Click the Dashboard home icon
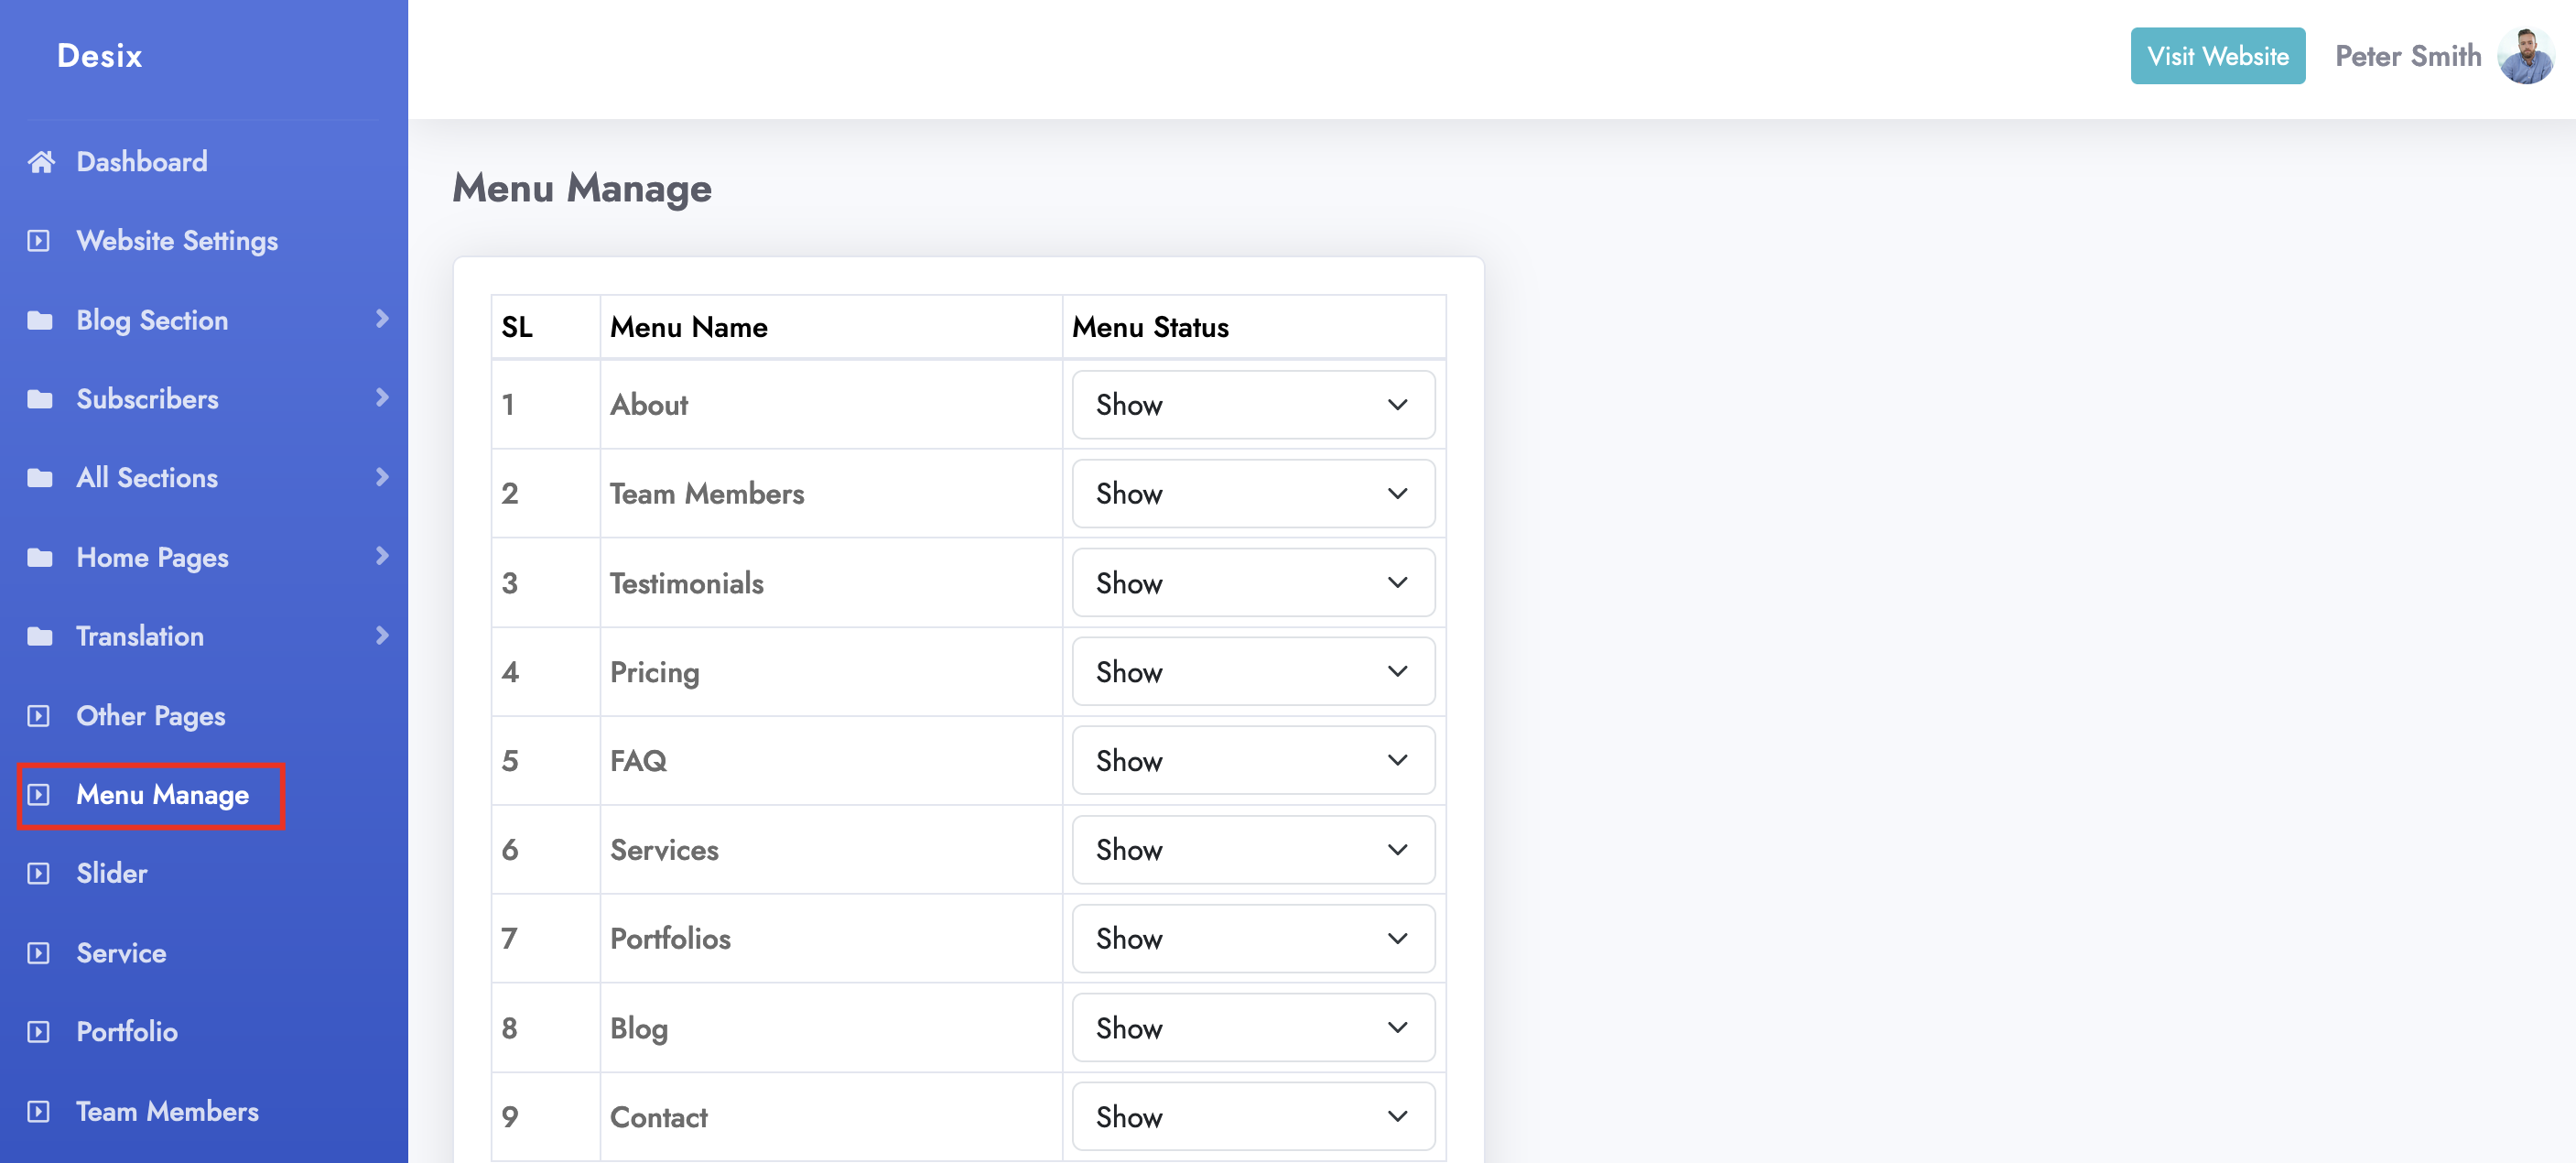 pos(41,162)
